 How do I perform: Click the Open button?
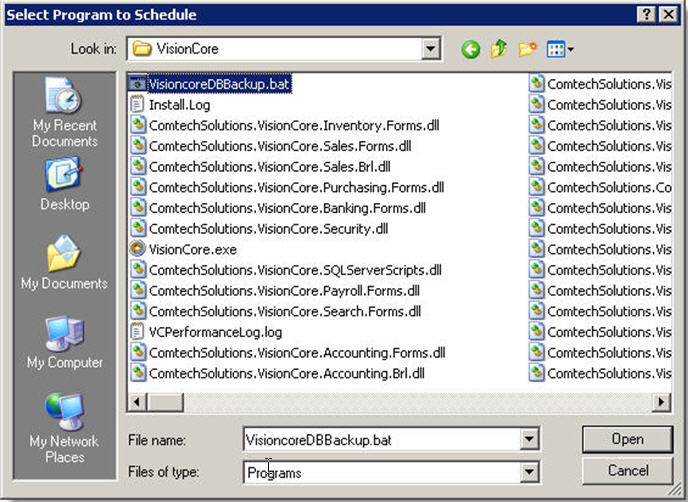coord(627,439)
